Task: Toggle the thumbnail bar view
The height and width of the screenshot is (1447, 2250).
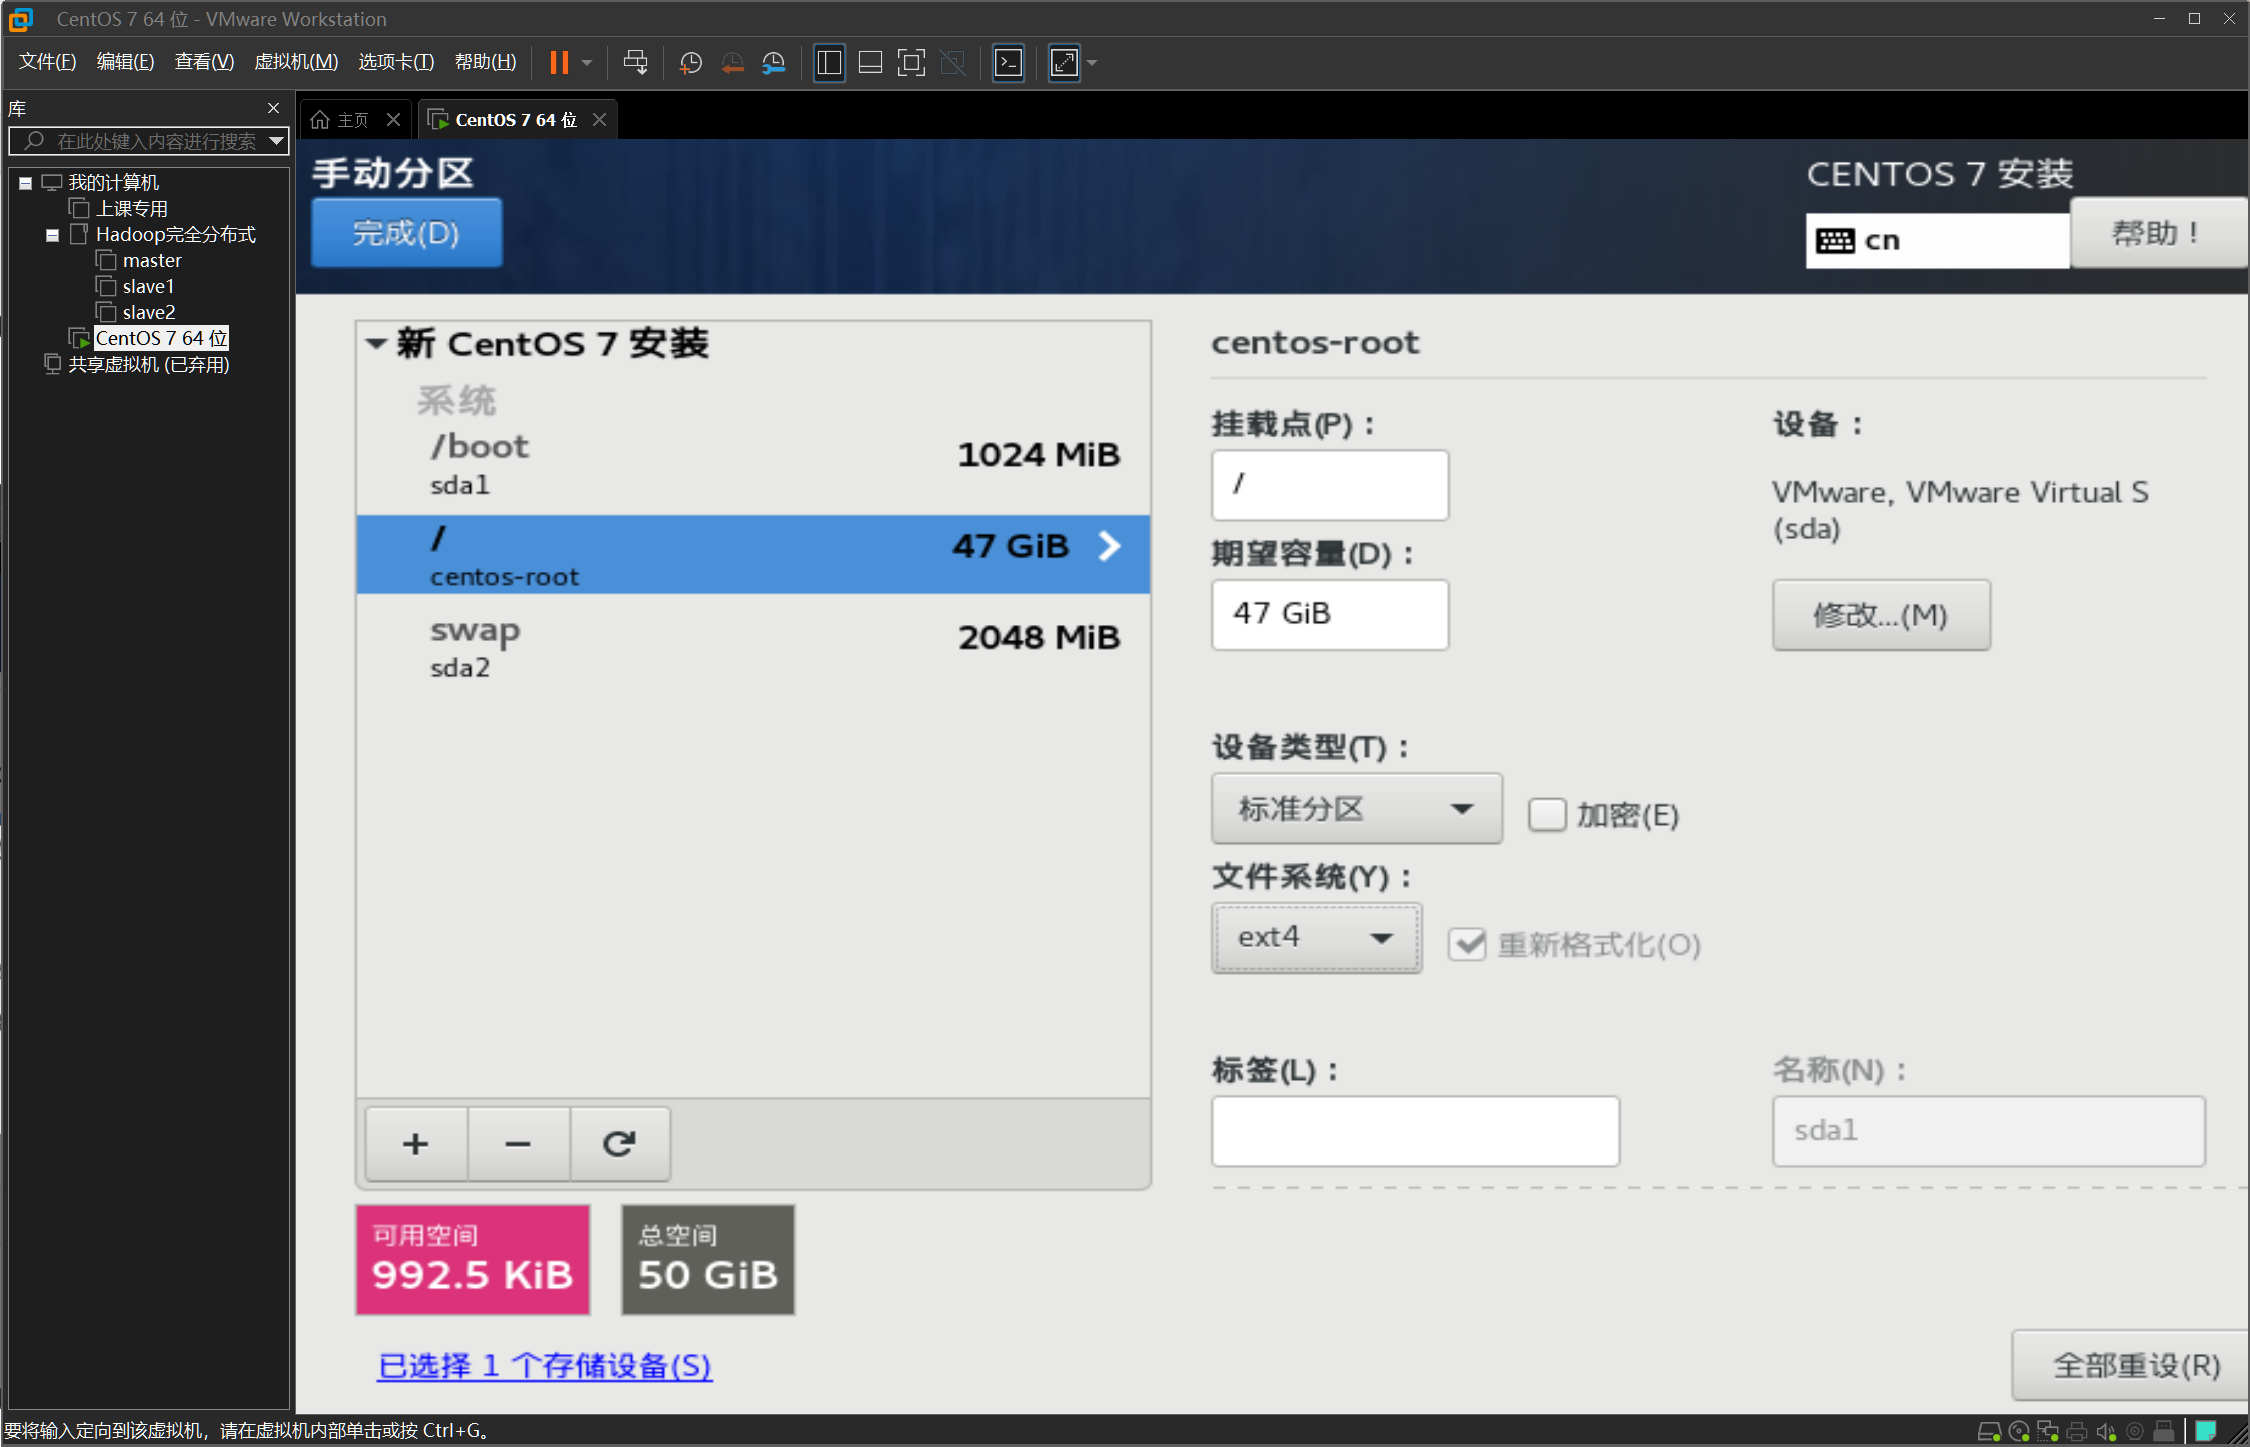Action: (870, 63)
